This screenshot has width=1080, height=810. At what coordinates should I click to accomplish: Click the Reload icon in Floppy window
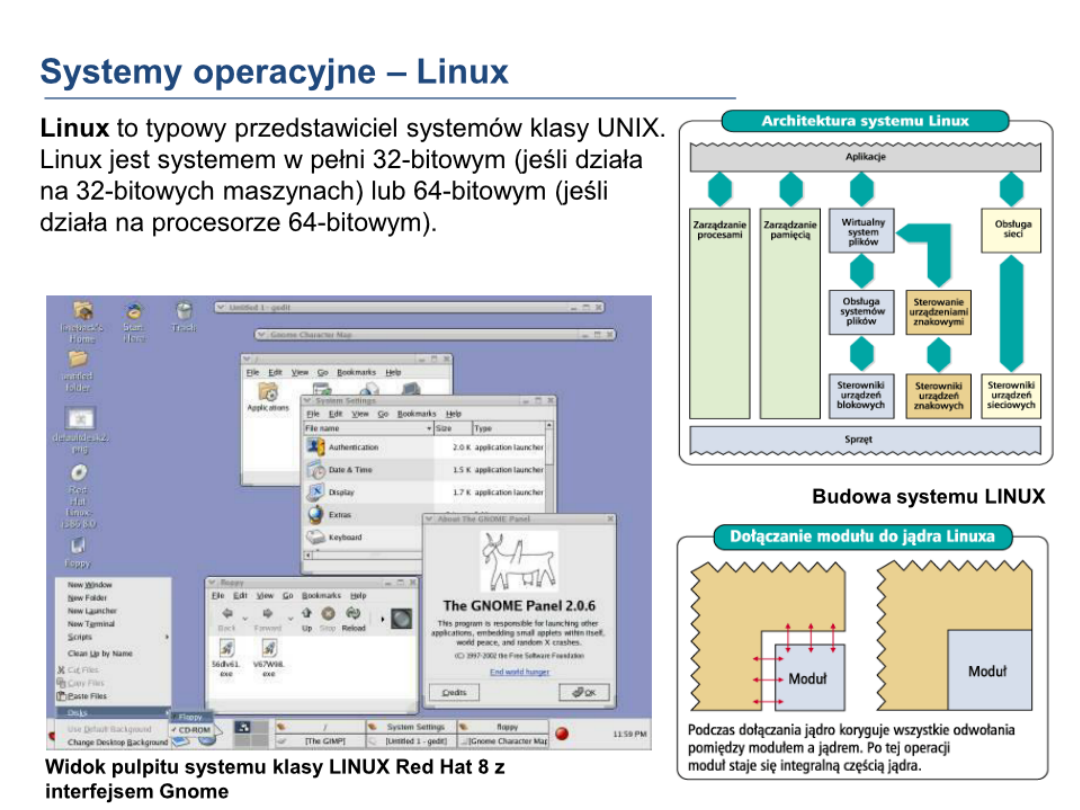point(353,614)
